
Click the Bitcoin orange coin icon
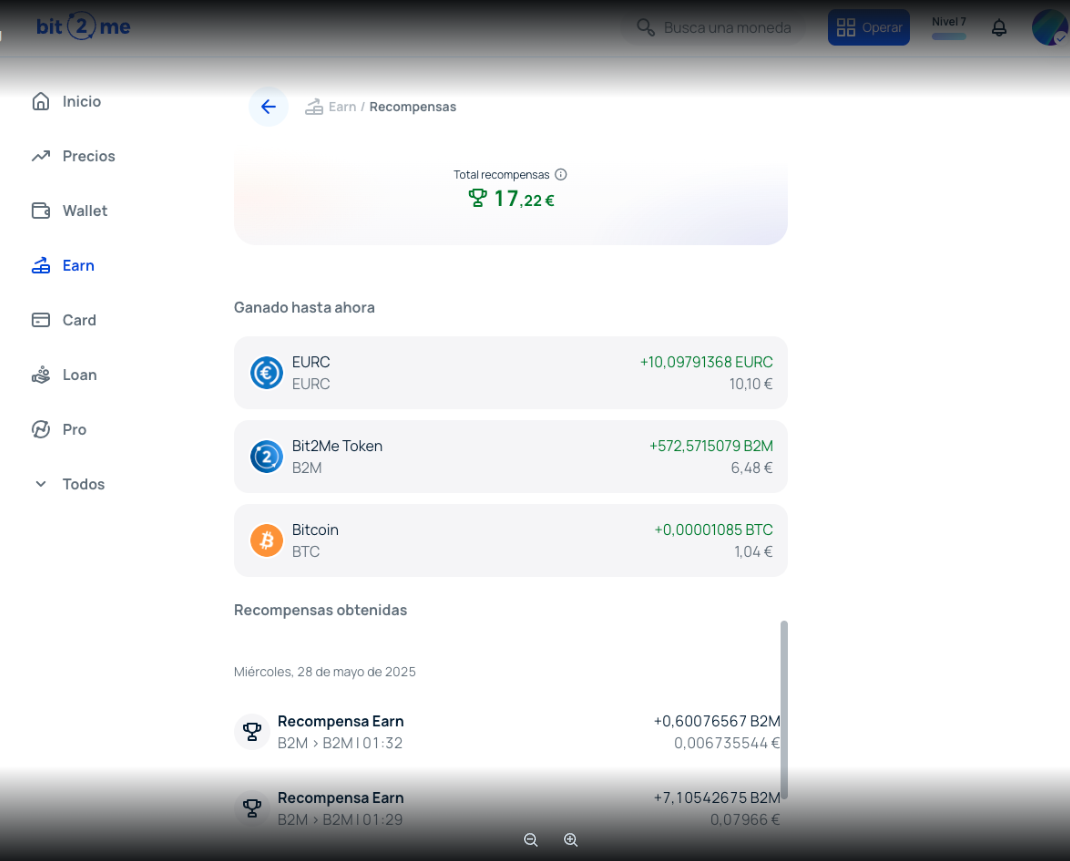tap(267, 540)
